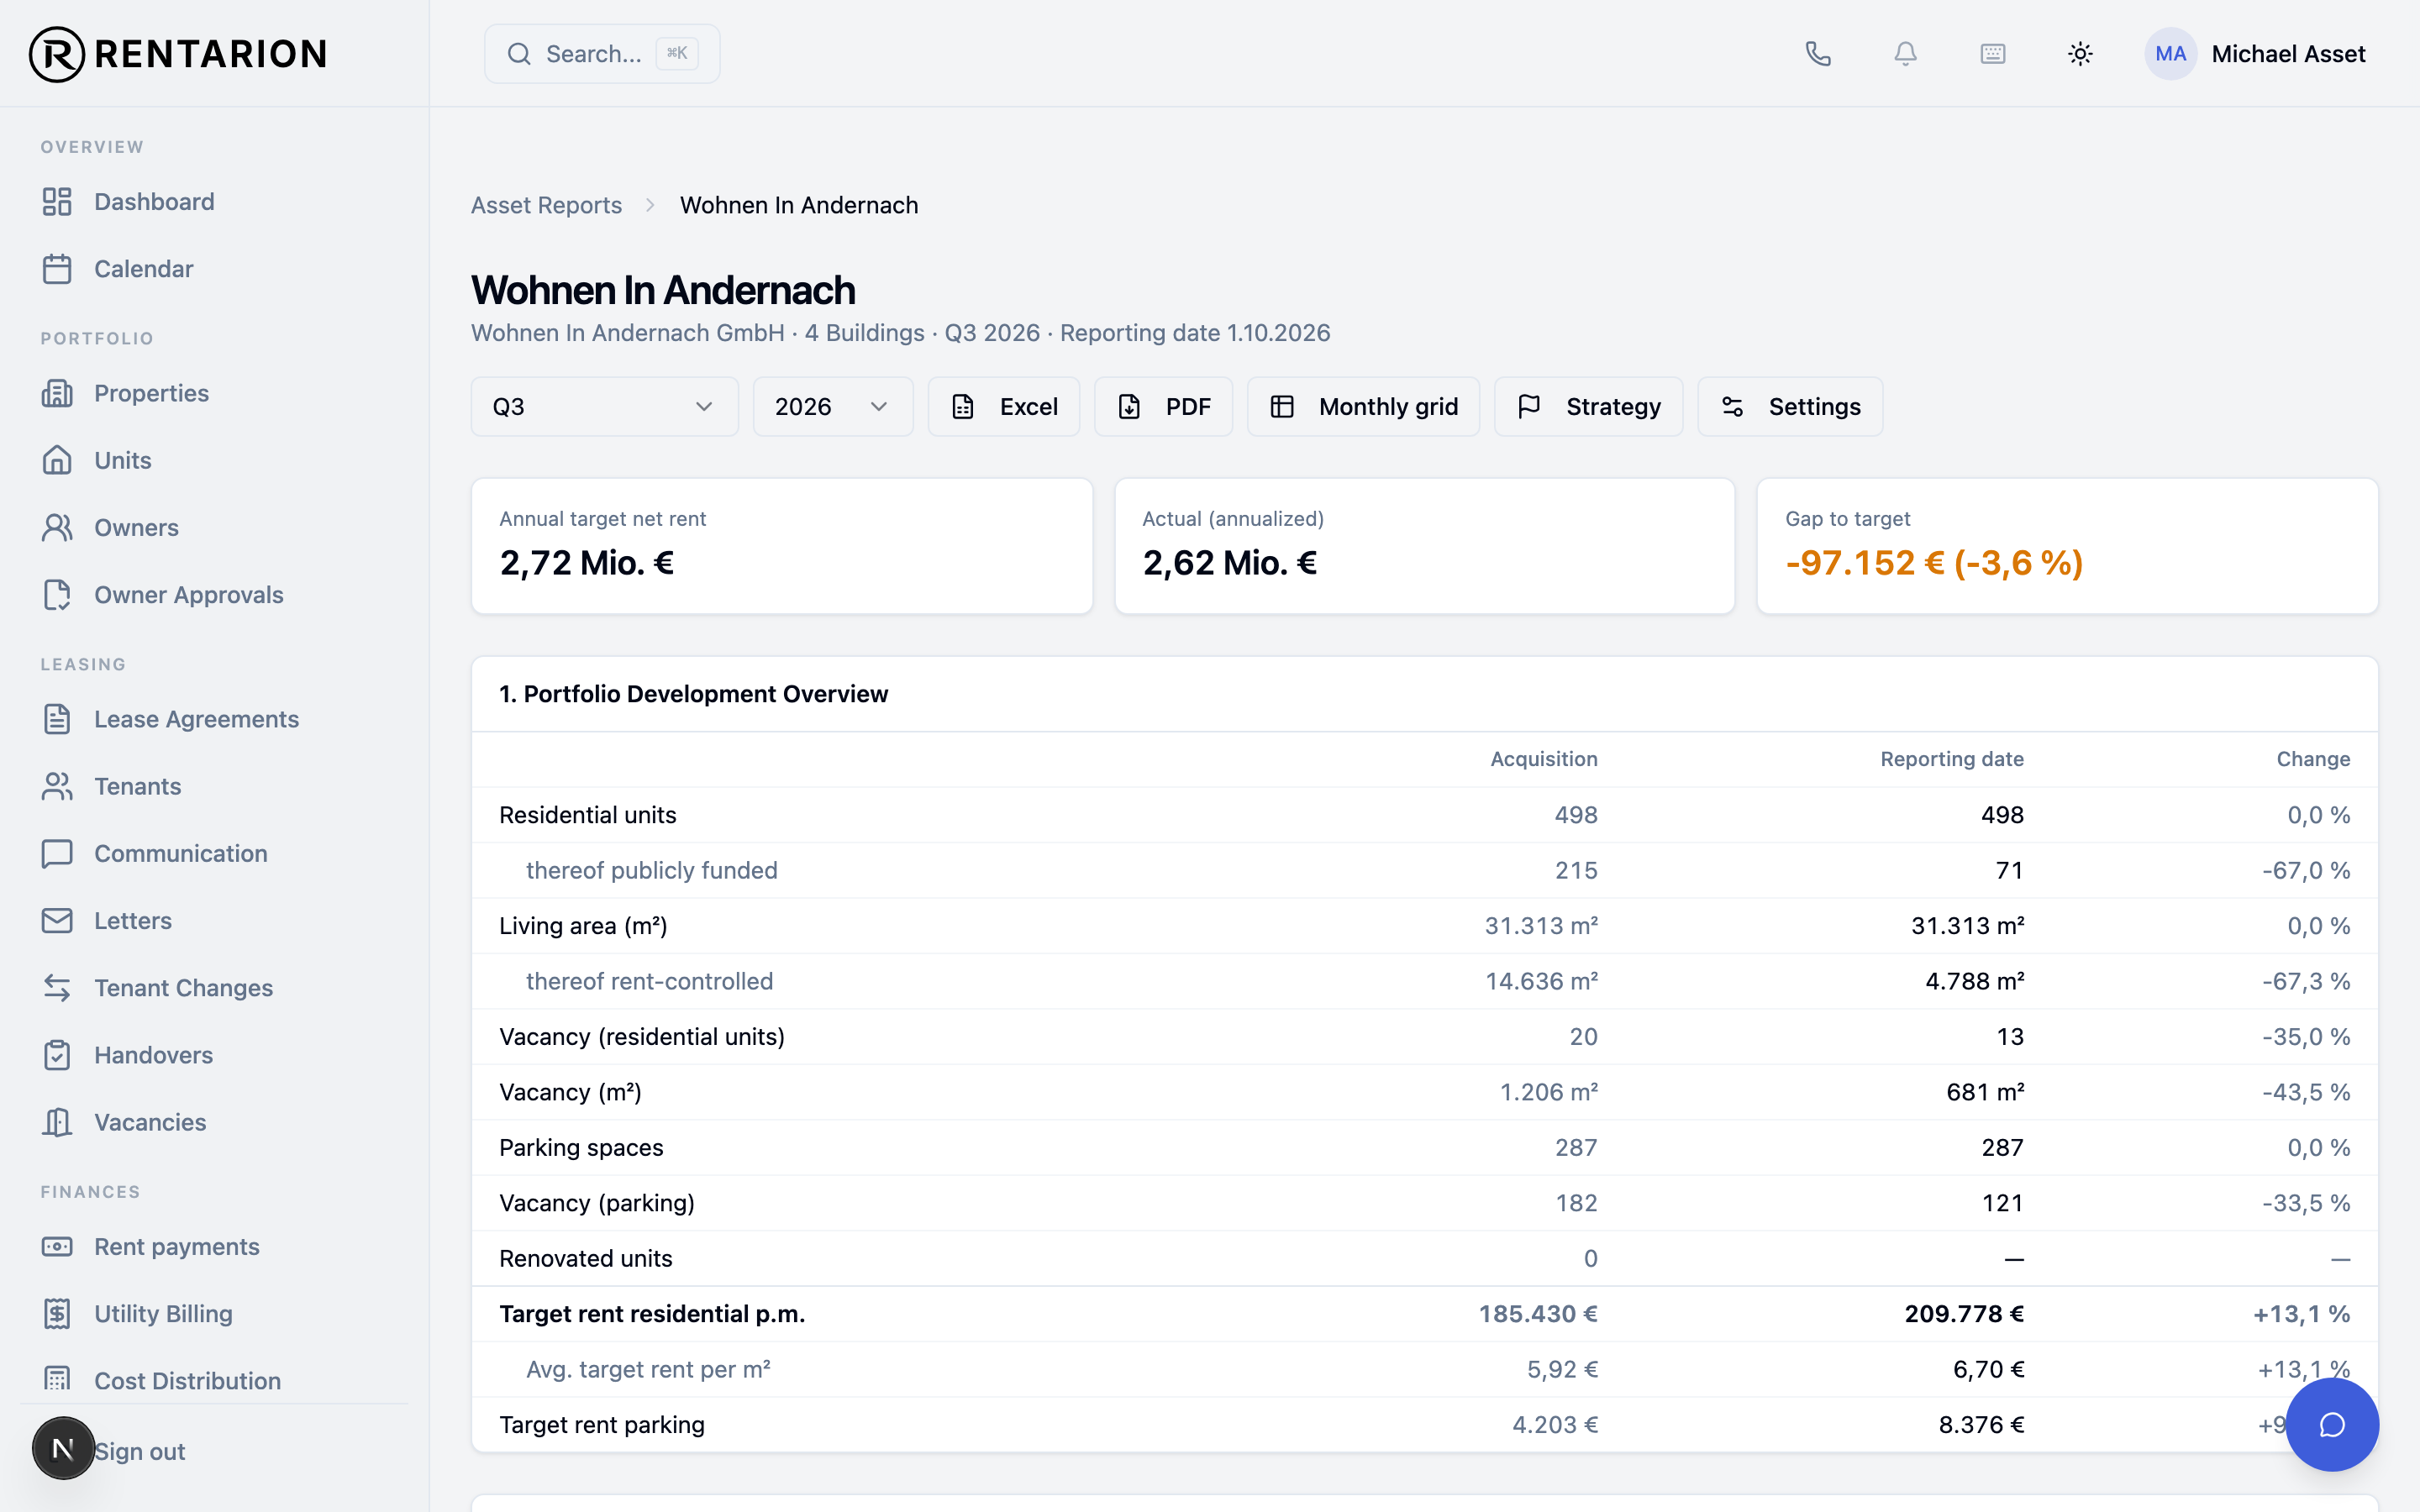The width and height of the screenshot is (2420, 1512).
Task: Click the Properties building icon
Action: click(x=57, y=393)
